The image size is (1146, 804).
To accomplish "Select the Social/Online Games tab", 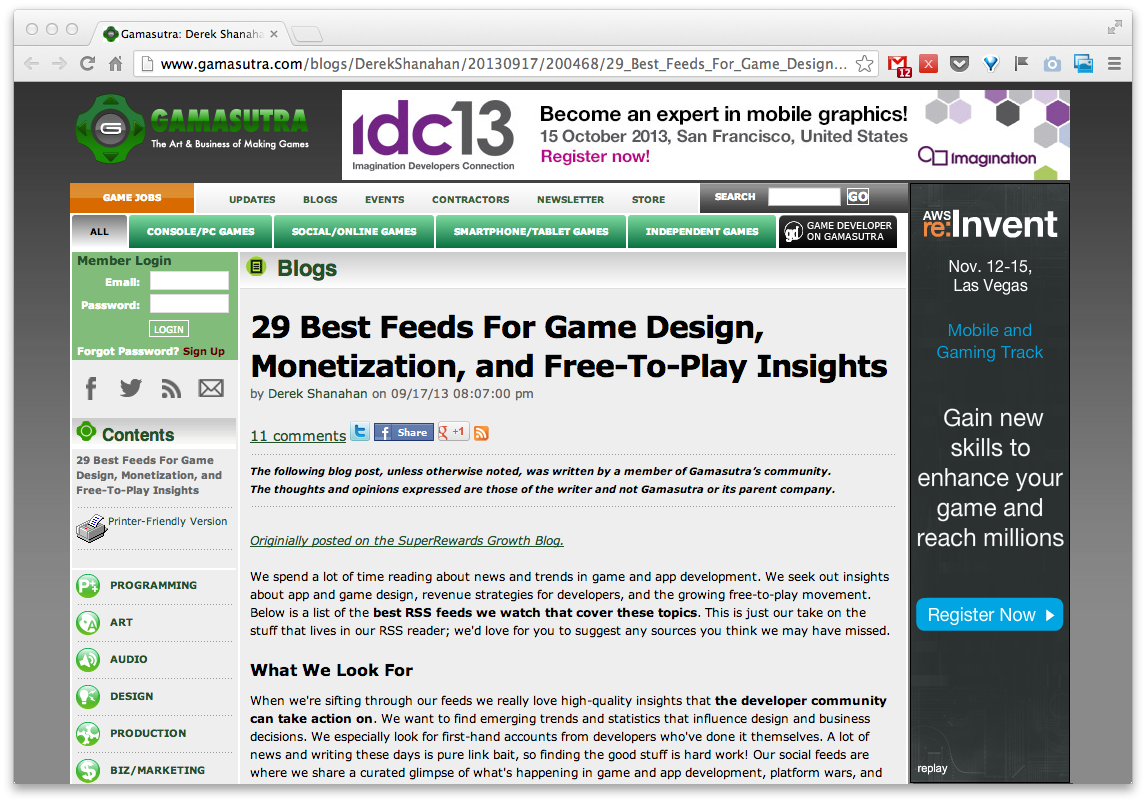I will coord(354,232).
